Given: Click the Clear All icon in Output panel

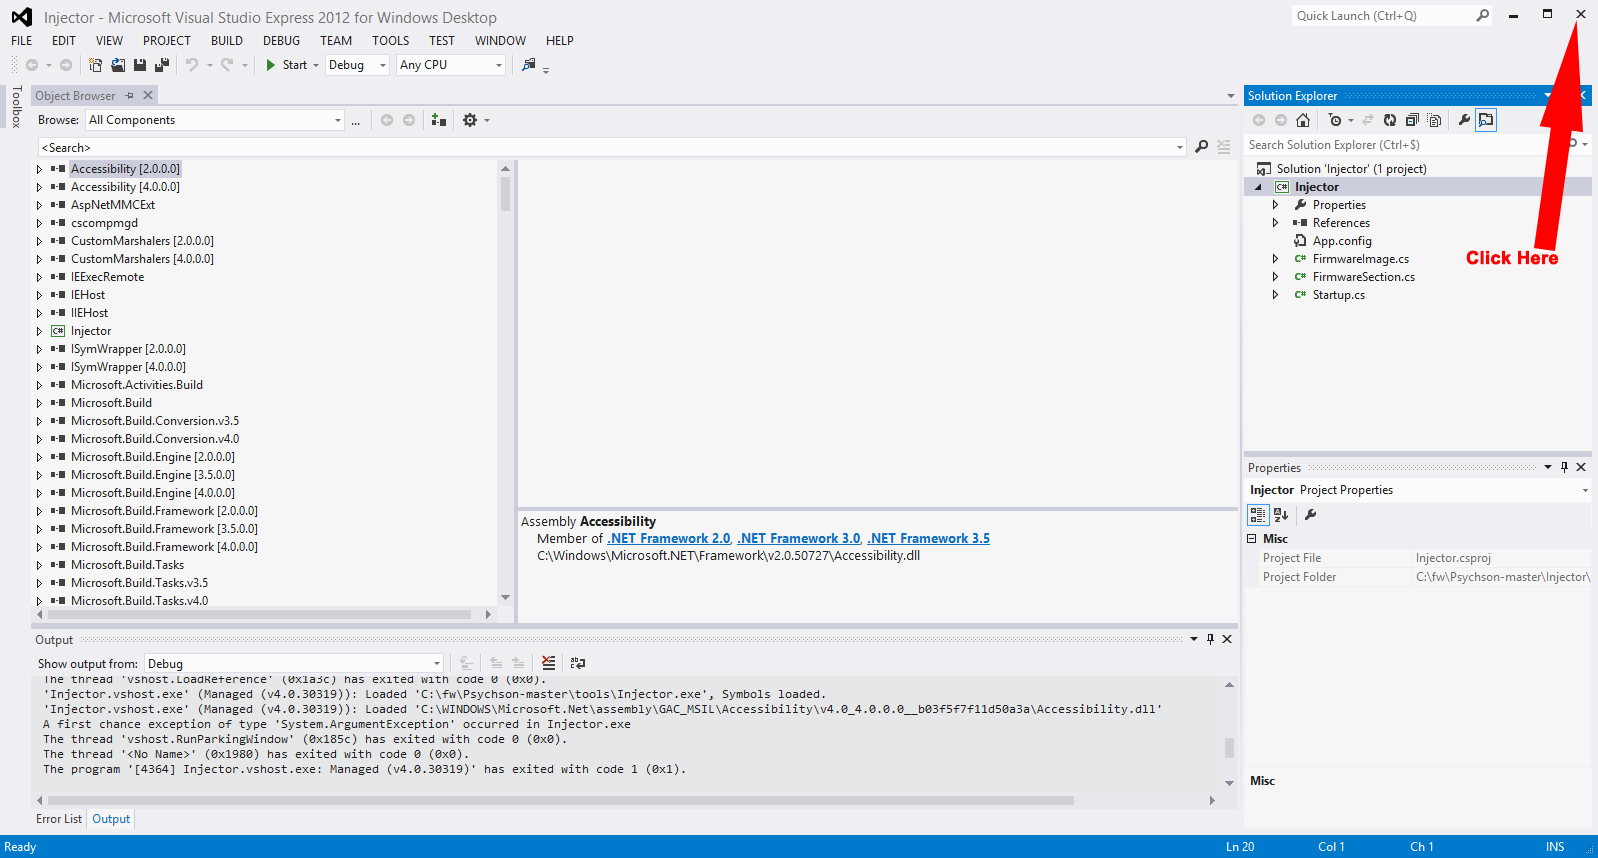Looking at the screenshot, I should [548, 663].
